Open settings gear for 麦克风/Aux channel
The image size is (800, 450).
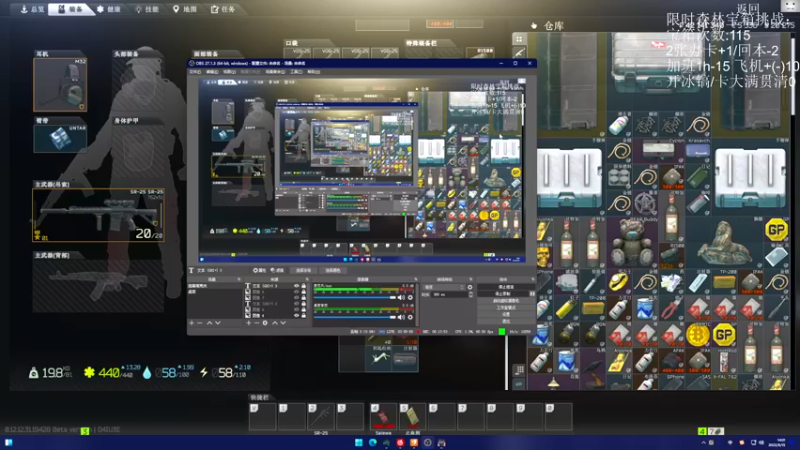tap(410, 297)
